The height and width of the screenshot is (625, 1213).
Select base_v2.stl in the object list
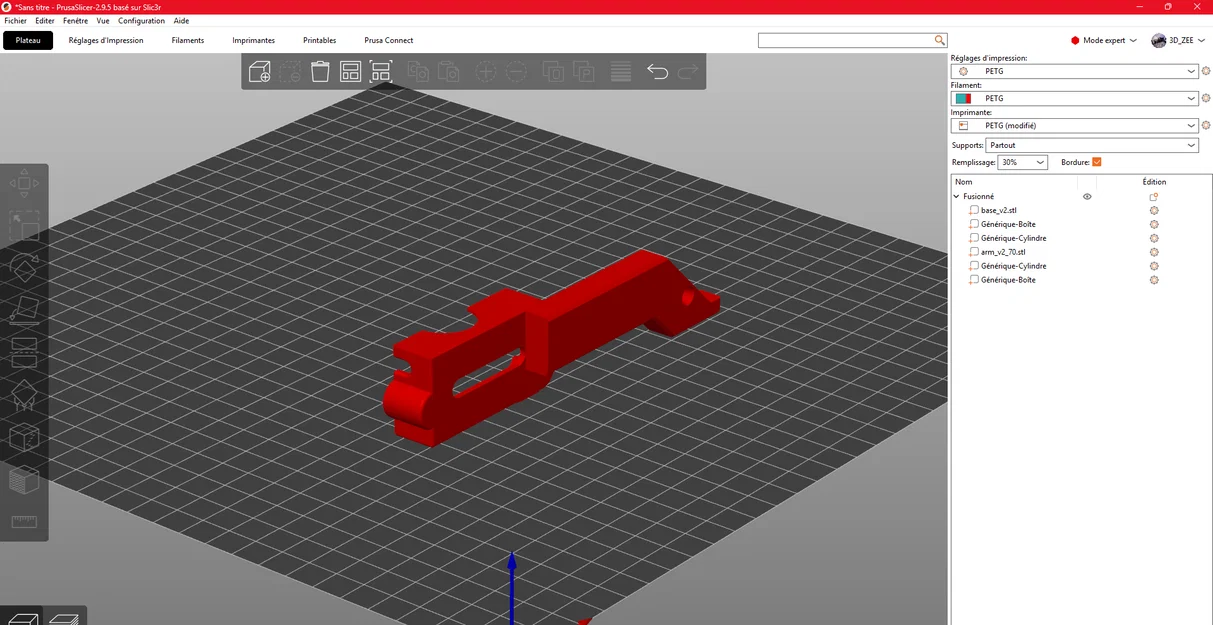point(999,210)
